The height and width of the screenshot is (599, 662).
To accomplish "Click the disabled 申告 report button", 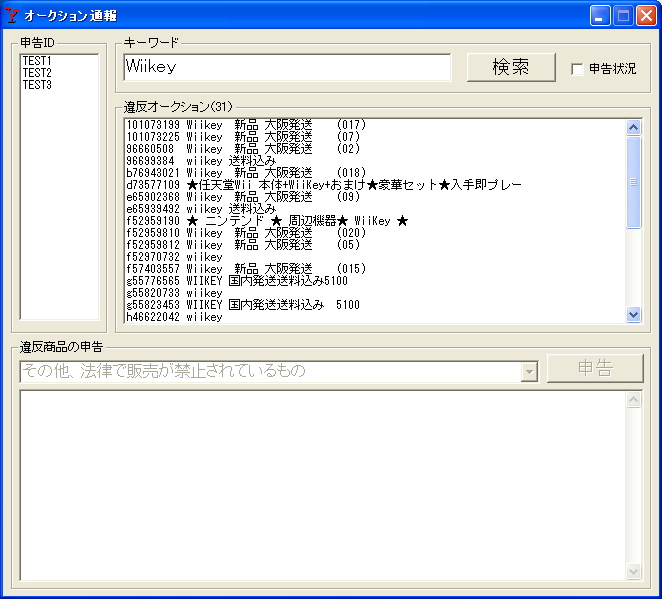I will tap(595, 368).
